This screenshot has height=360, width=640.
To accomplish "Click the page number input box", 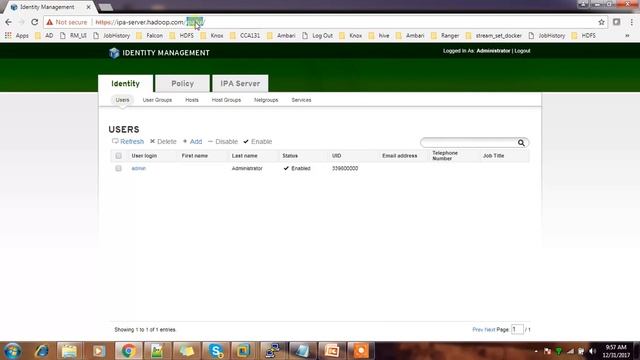I will coord(517,329).
